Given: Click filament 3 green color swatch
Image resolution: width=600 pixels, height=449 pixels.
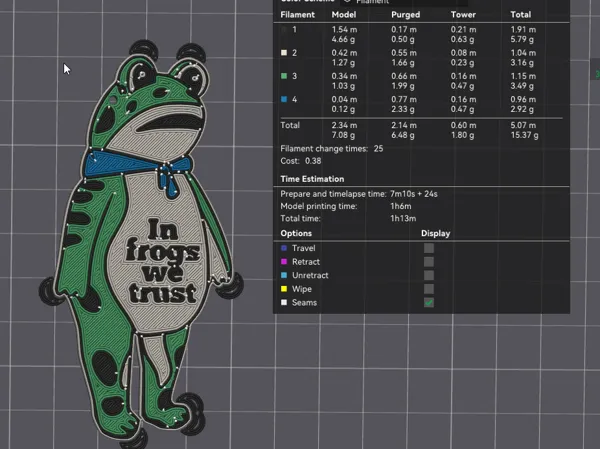Looking at the screenshot, I should [284, 76].
